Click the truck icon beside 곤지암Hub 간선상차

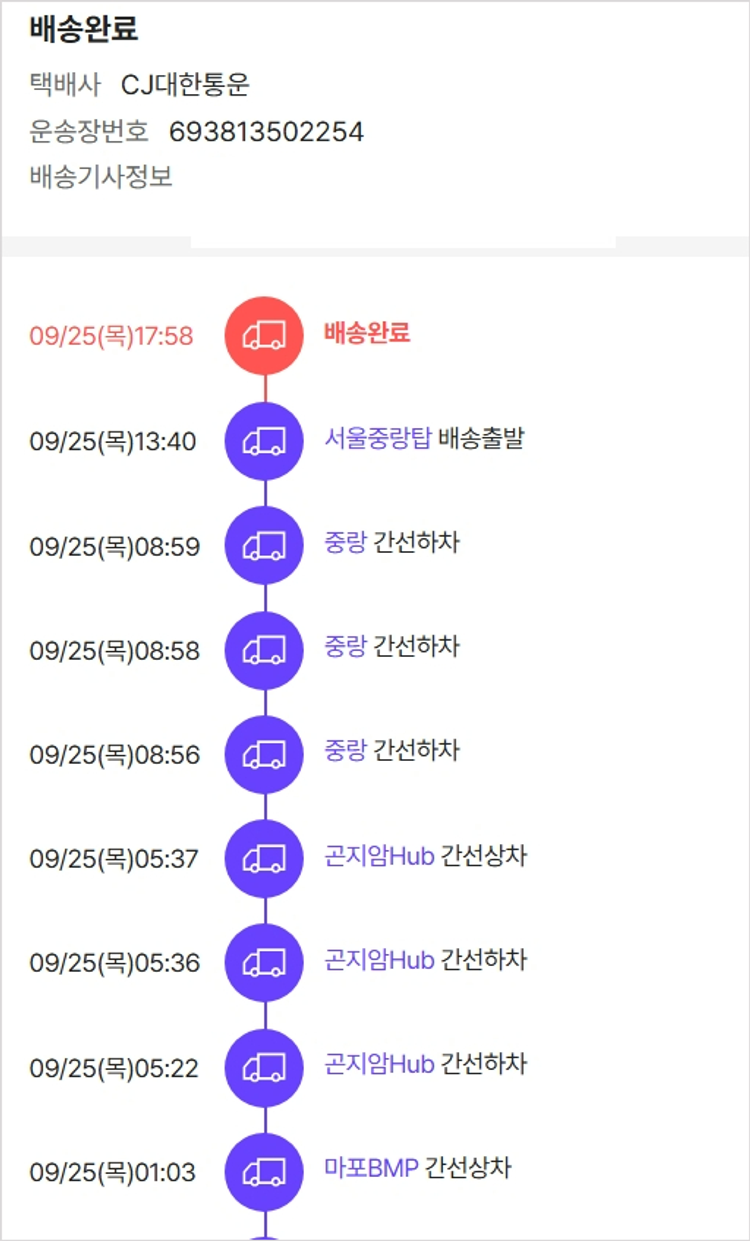(264, 858)
